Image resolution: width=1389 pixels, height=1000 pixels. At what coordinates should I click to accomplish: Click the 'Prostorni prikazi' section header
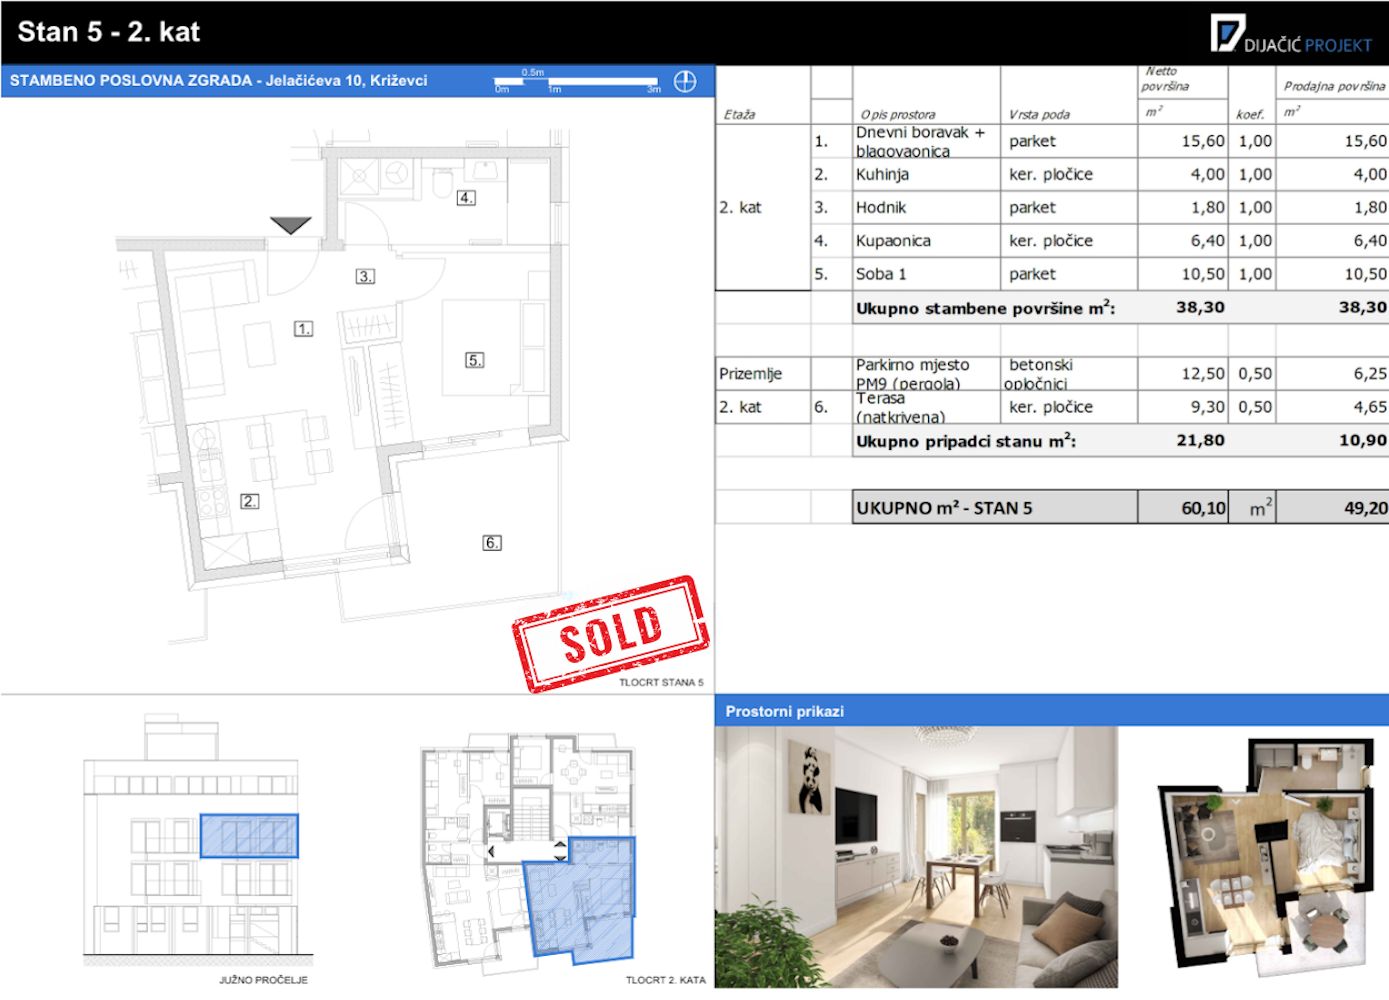pos(785,711)
